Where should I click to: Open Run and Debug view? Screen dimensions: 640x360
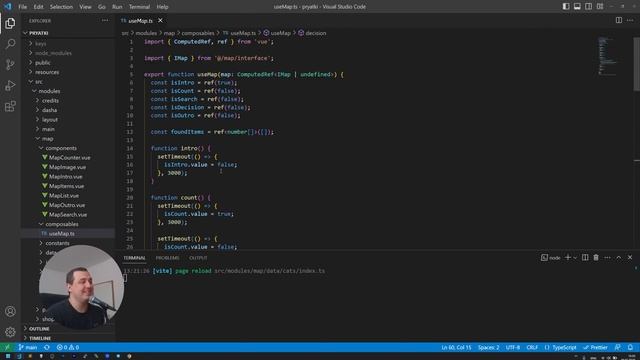(x=10, y=85)
